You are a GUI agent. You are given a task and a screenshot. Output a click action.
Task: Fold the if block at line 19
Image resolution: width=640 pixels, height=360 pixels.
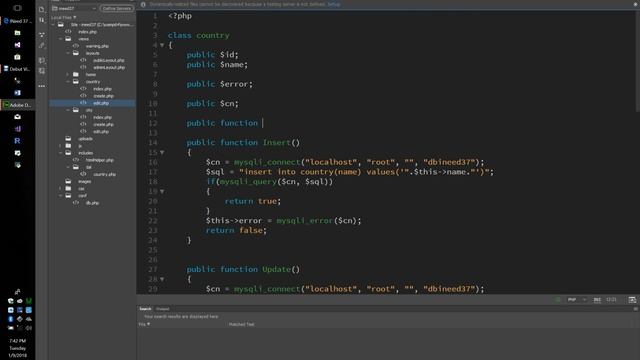162,191
